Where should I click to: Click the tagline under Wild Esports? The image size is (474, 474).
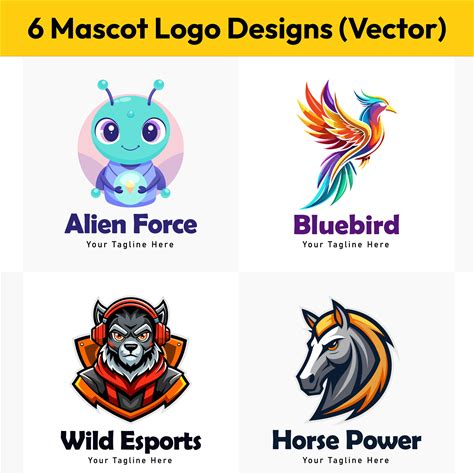tap(130, 461)
